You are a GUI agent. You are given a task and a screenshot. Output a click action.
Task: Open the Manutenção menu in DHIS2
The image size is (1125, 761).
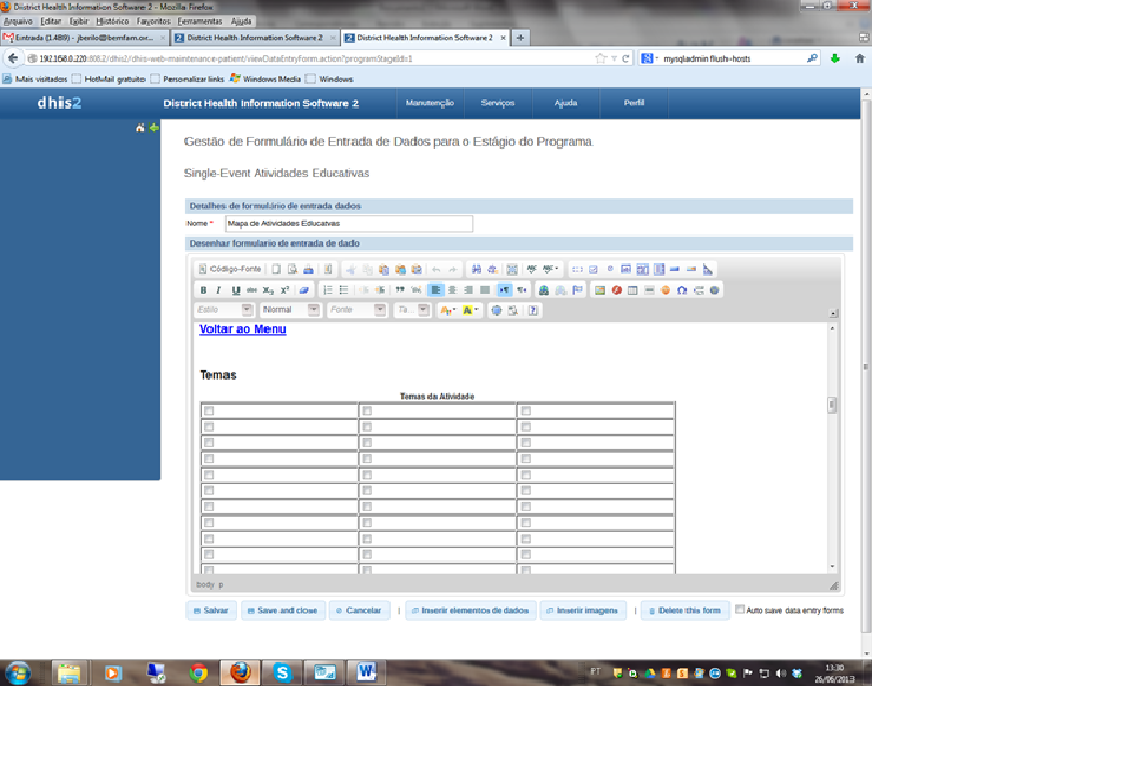coord(430,103)
